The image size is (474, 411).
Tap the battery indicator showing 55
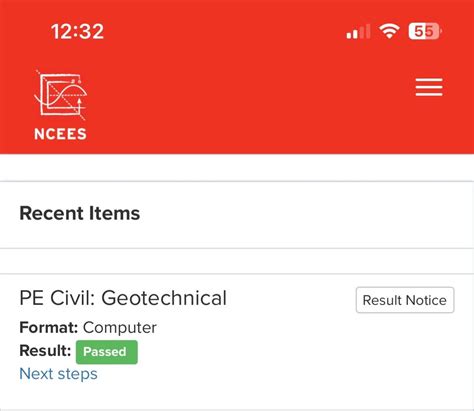tap(425, 32)
